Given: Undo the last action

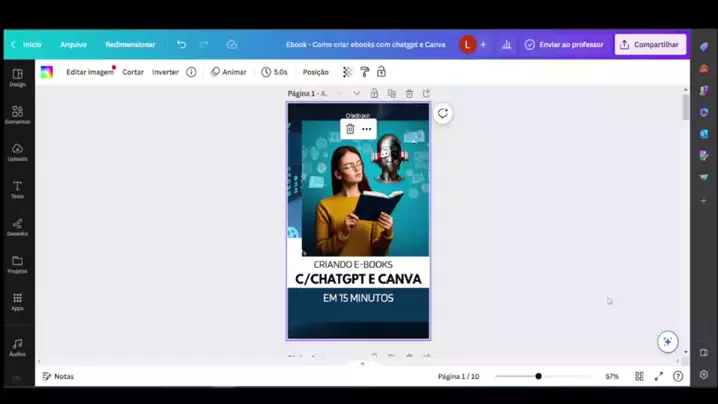Looking at the screenshot, I should tap(181, 44).
